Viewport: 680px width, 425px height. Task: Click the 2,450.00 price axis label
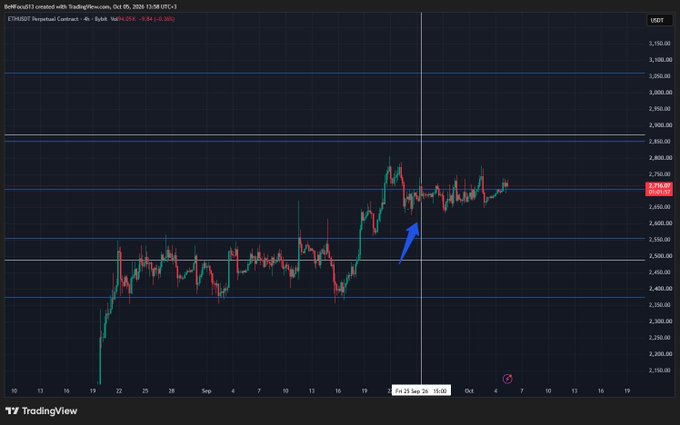(x=659, y=272)
